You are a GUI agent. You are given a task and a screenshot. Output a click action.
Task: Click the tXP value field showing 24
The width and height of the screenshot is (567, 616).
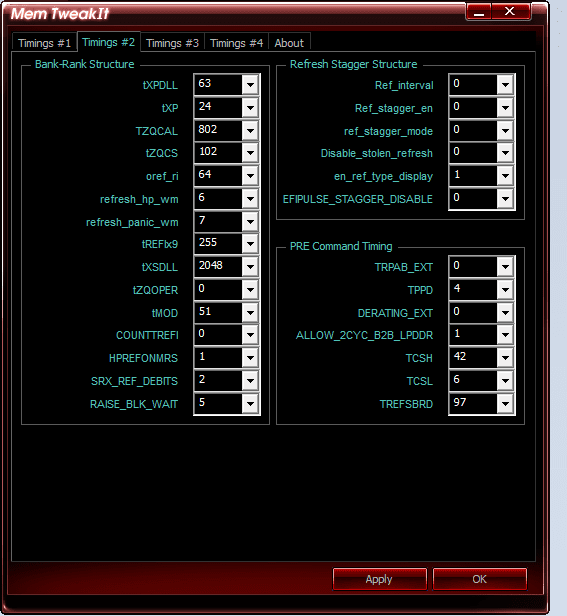point(218,107)
